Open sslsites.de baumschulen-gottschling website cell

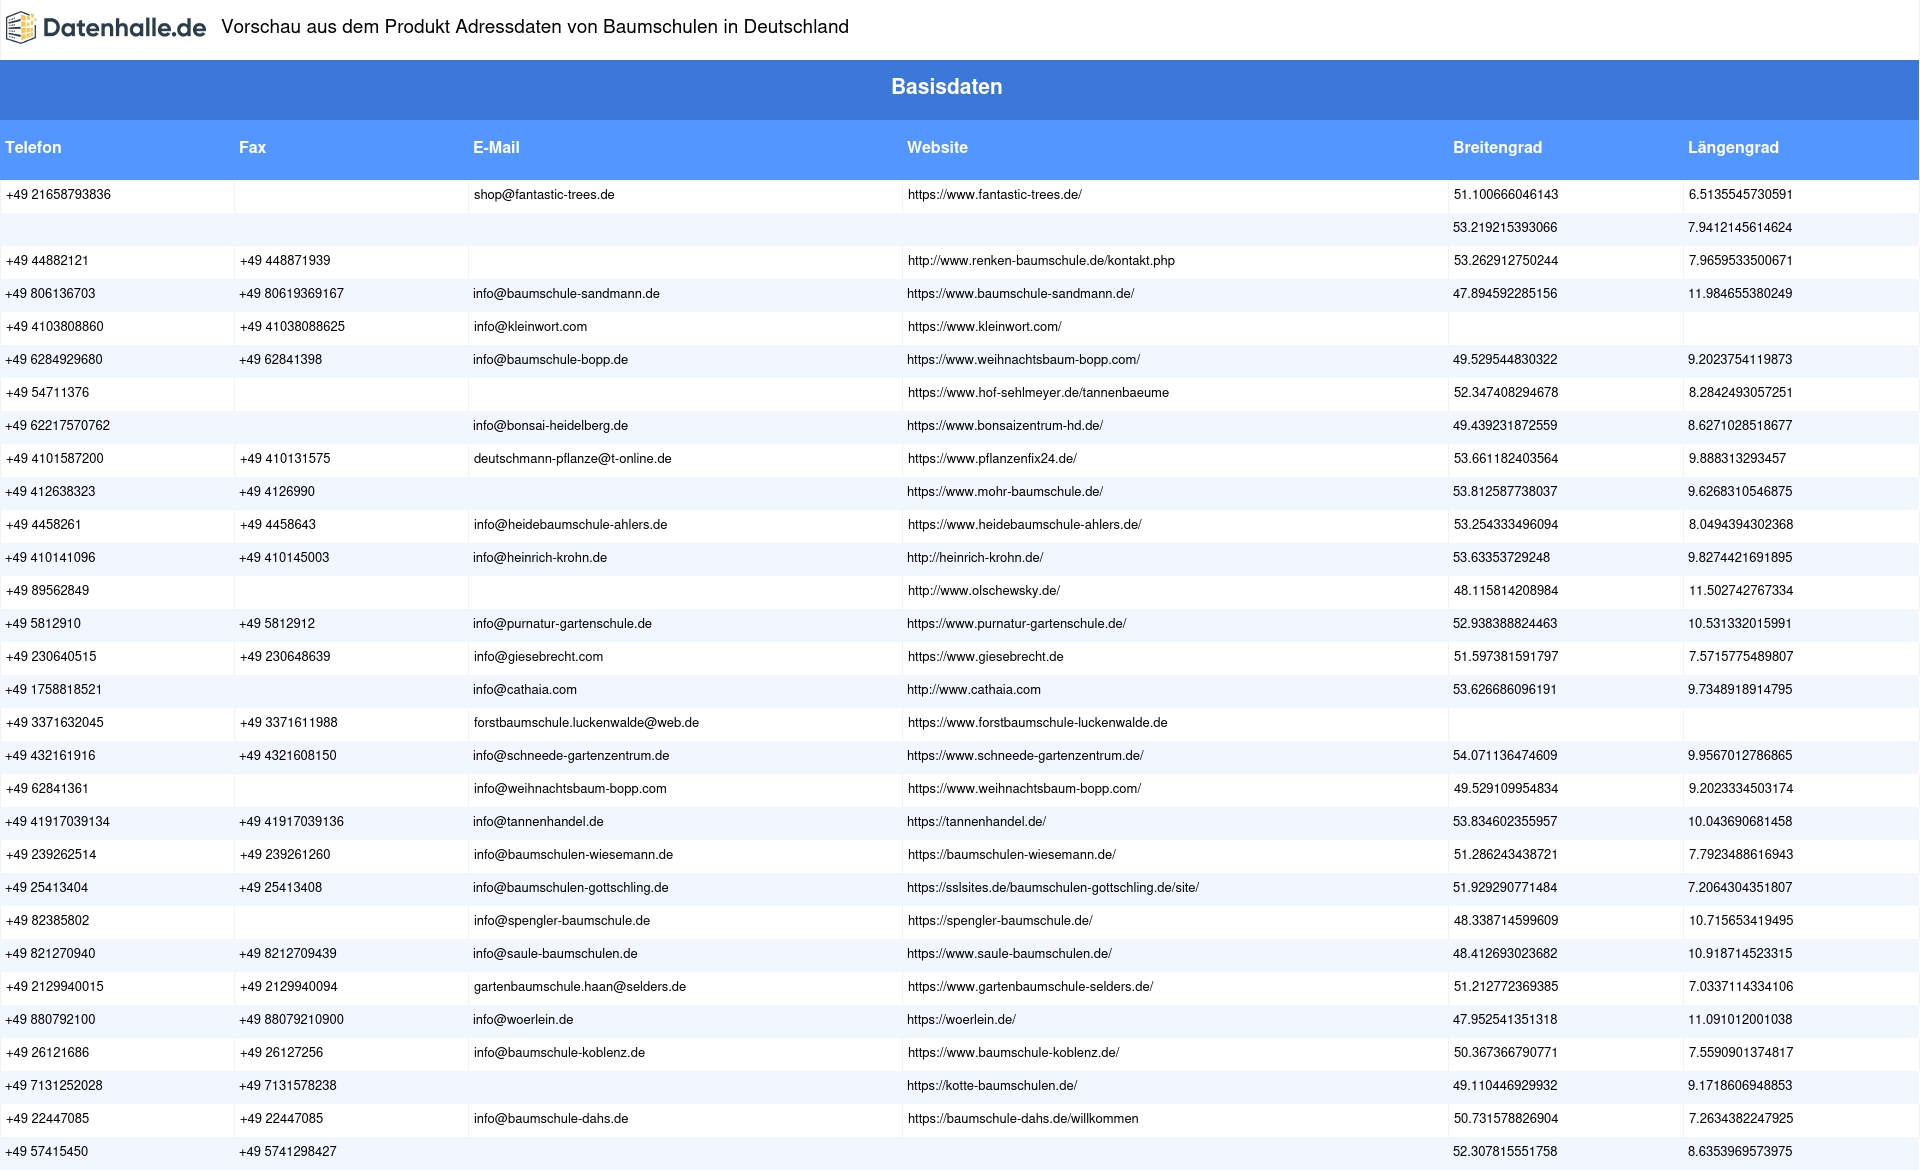[1053, 888]
